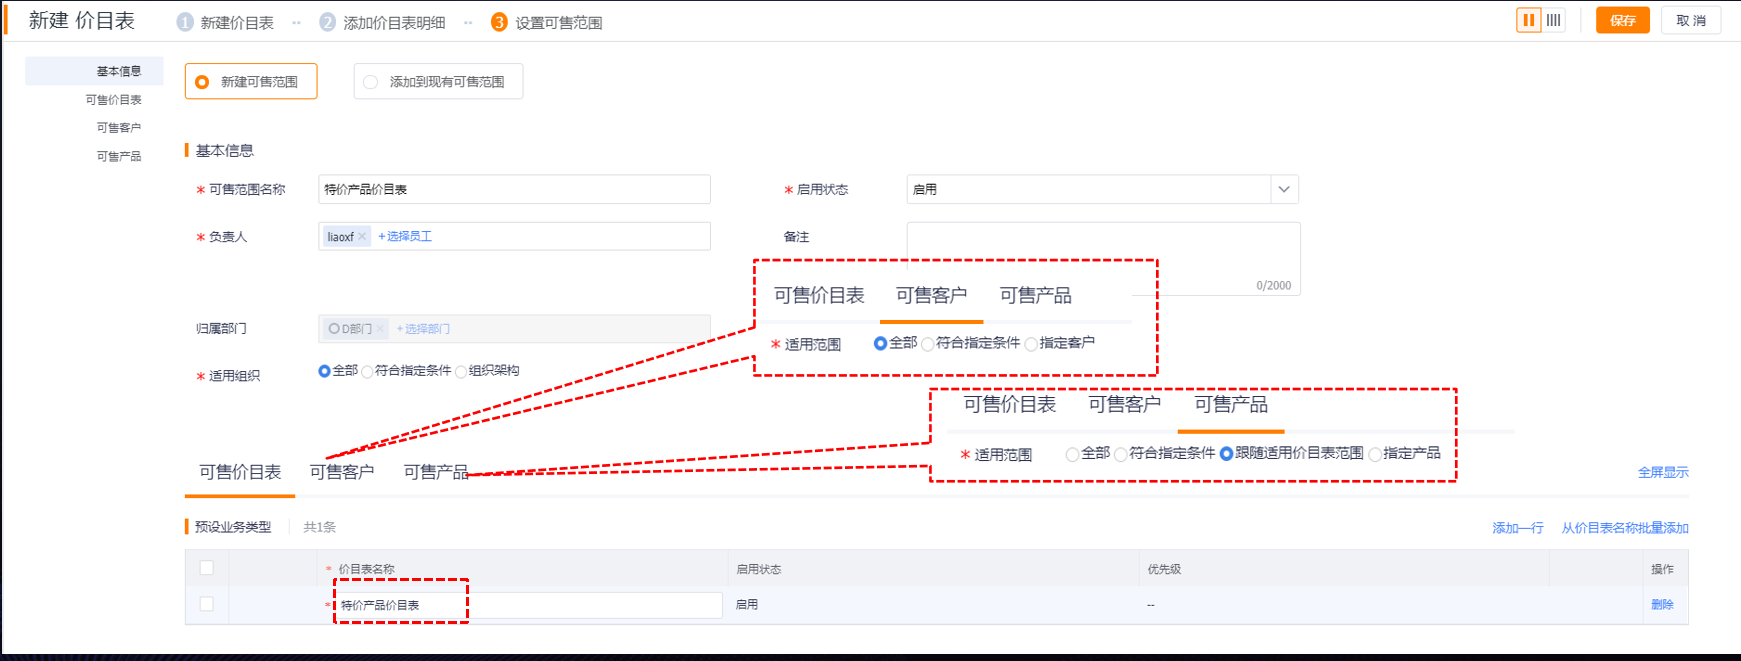Jump to 可售客户 in left sidebar
The height and width of the screenshot is (661, 1741).
tap(118, 128)
